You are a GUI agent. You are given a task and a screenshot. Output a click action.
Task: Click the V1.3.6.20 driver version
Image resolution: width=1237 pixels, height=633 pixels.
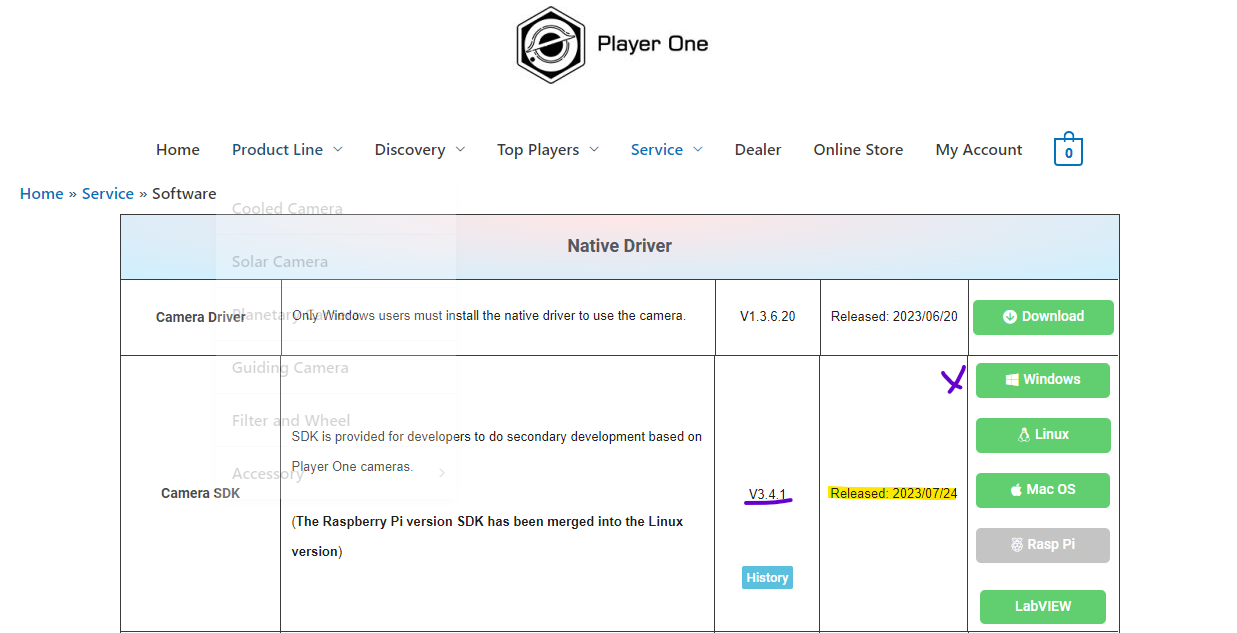pyautogui.click(x=768, y=316)
